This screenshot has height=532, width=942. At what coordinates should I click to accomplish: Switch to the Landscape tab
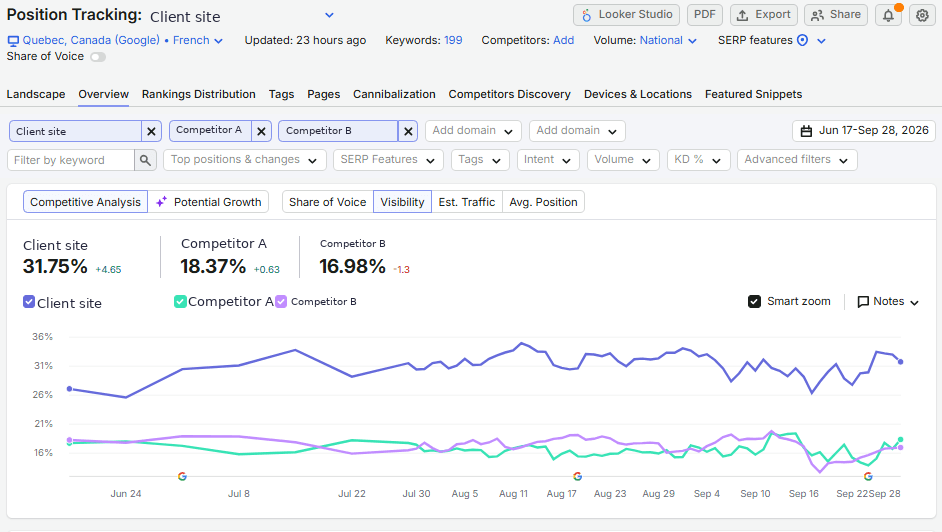36,94
